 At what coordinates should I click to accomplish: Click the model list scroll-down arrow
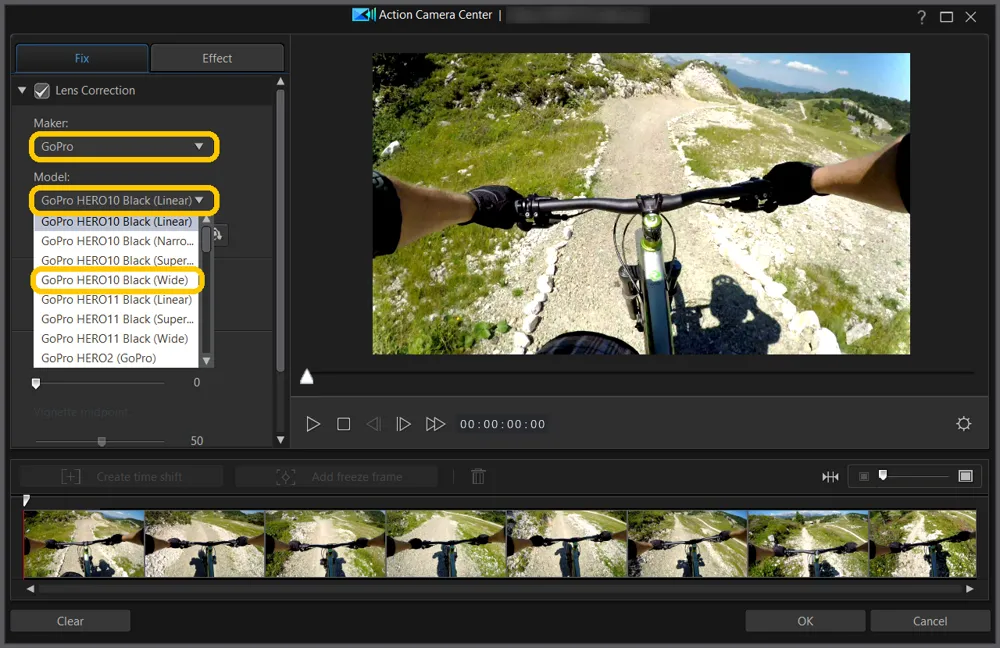[x=206, y=361]
